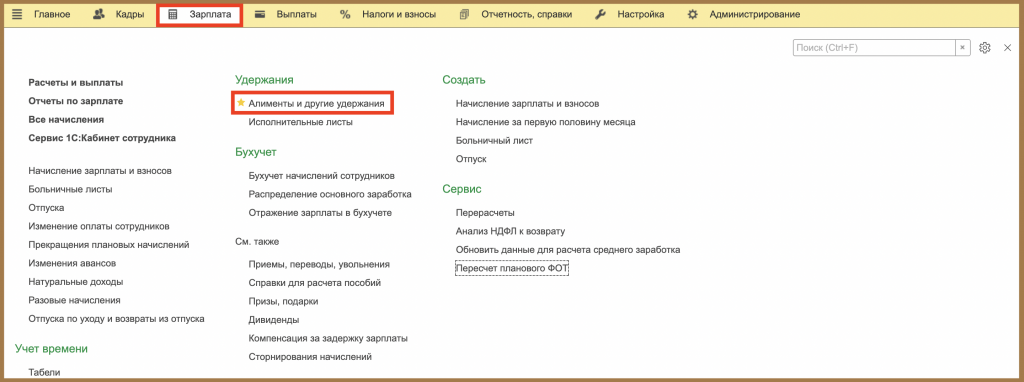Open Начисление зарплаты и взносов in left list

100,170
